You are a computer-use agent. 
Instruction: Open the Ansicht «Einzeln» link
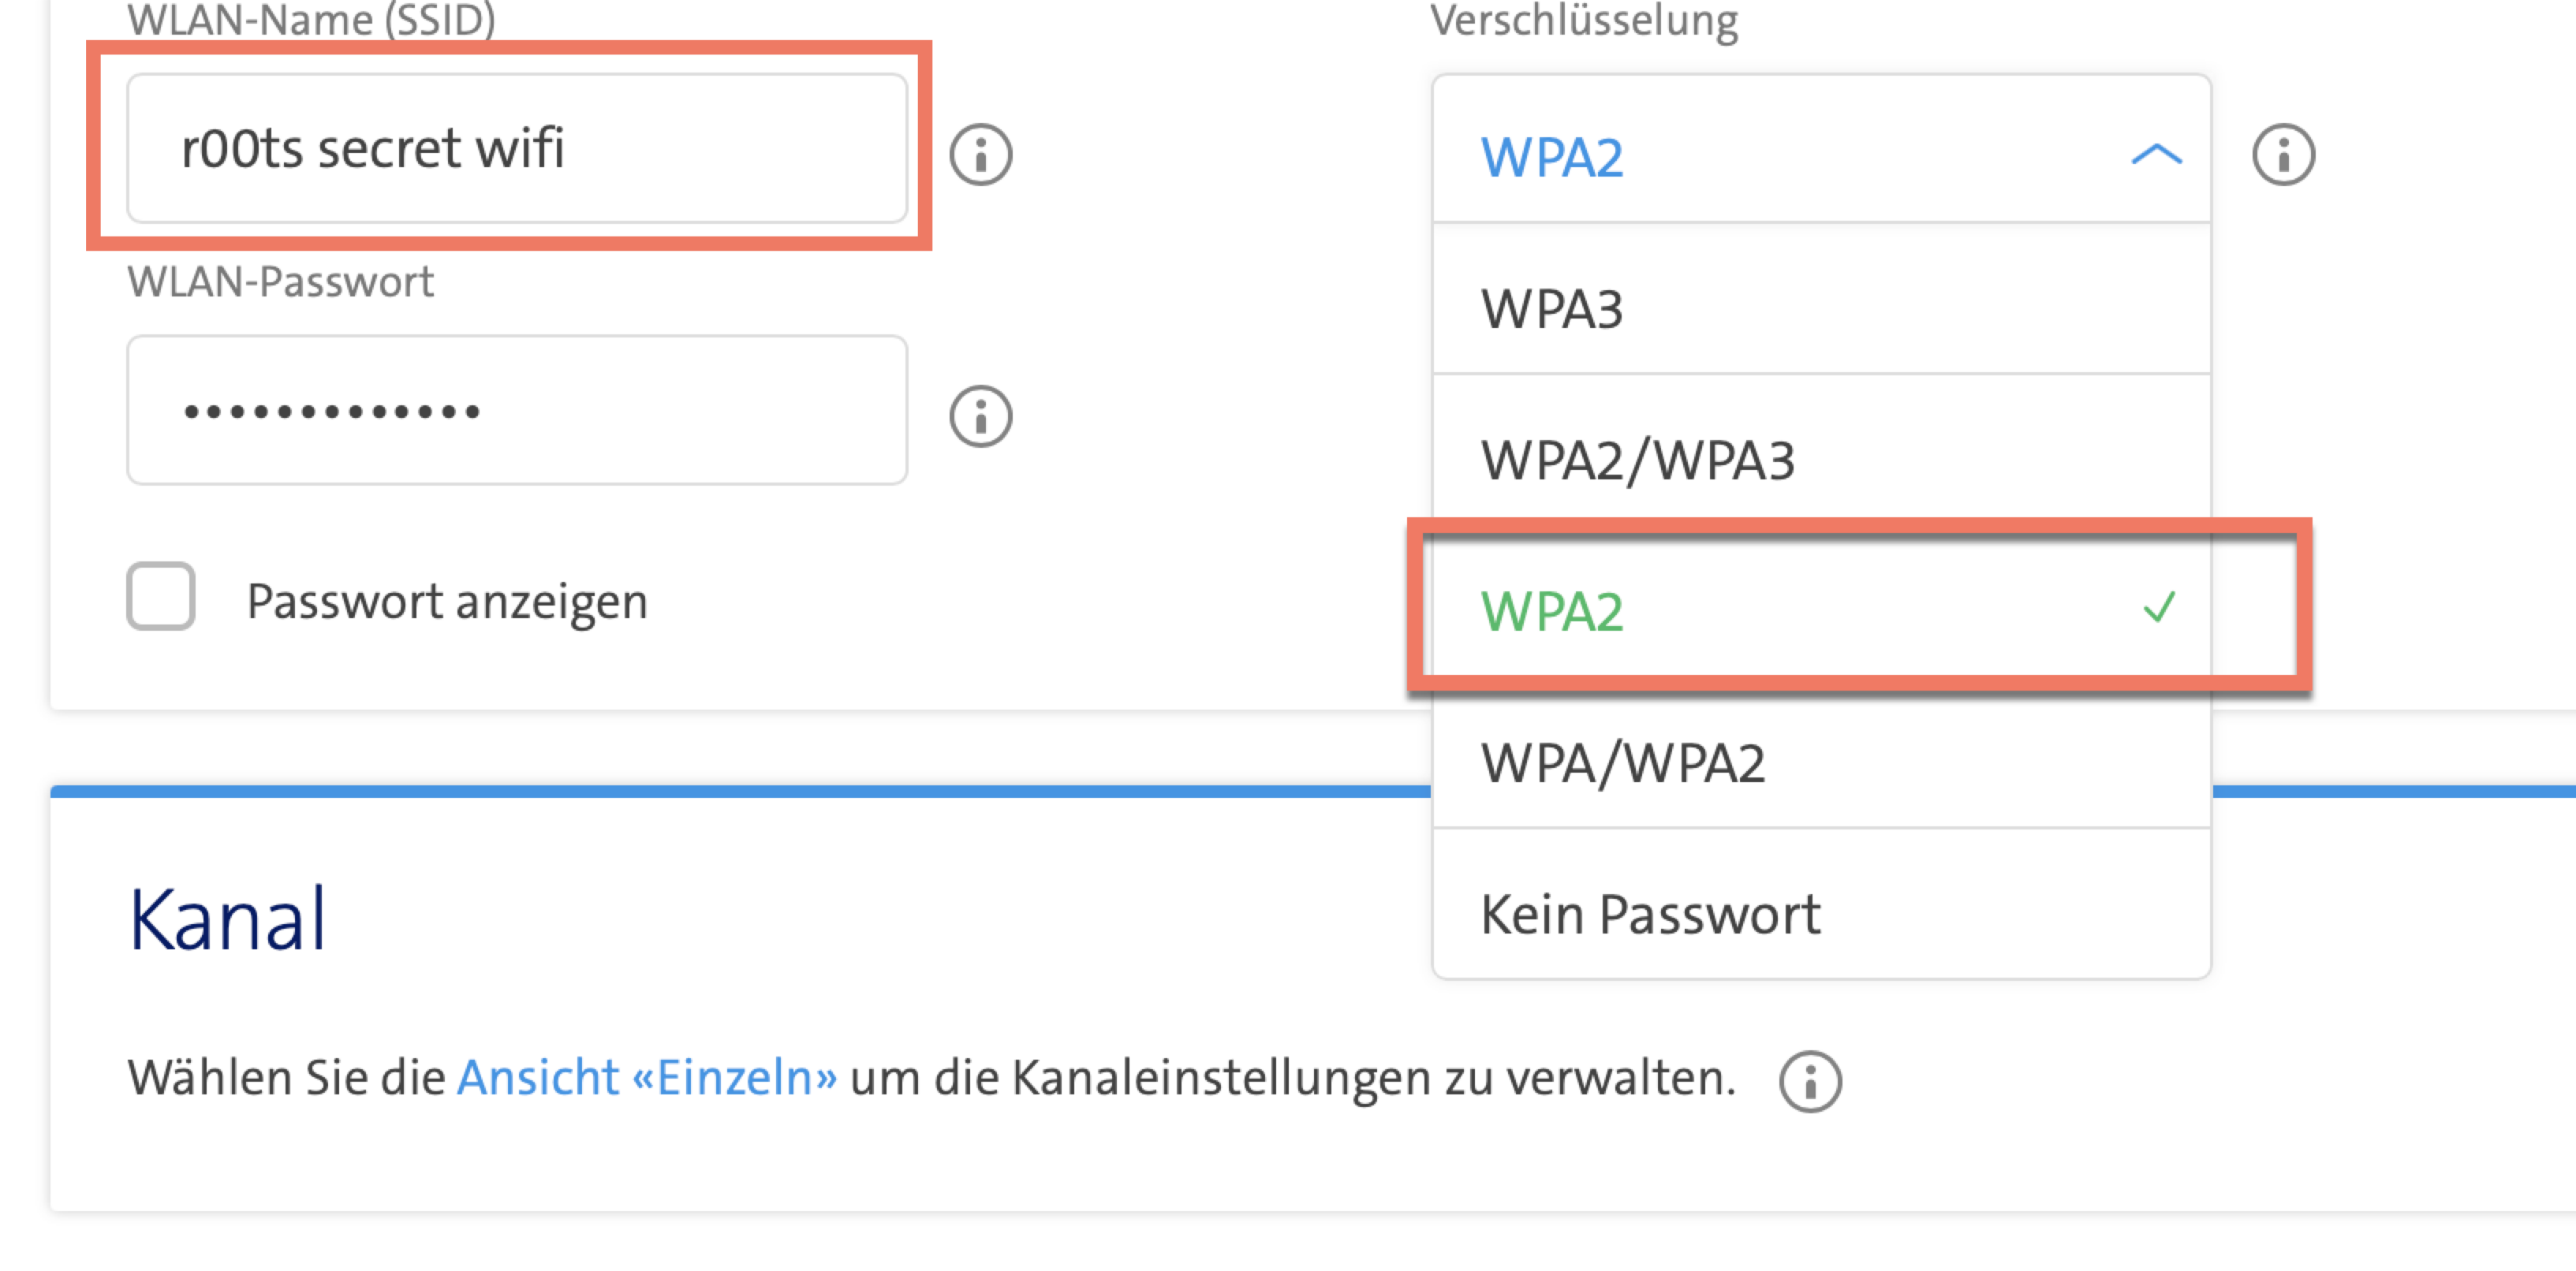click(x=647, y=1078)
